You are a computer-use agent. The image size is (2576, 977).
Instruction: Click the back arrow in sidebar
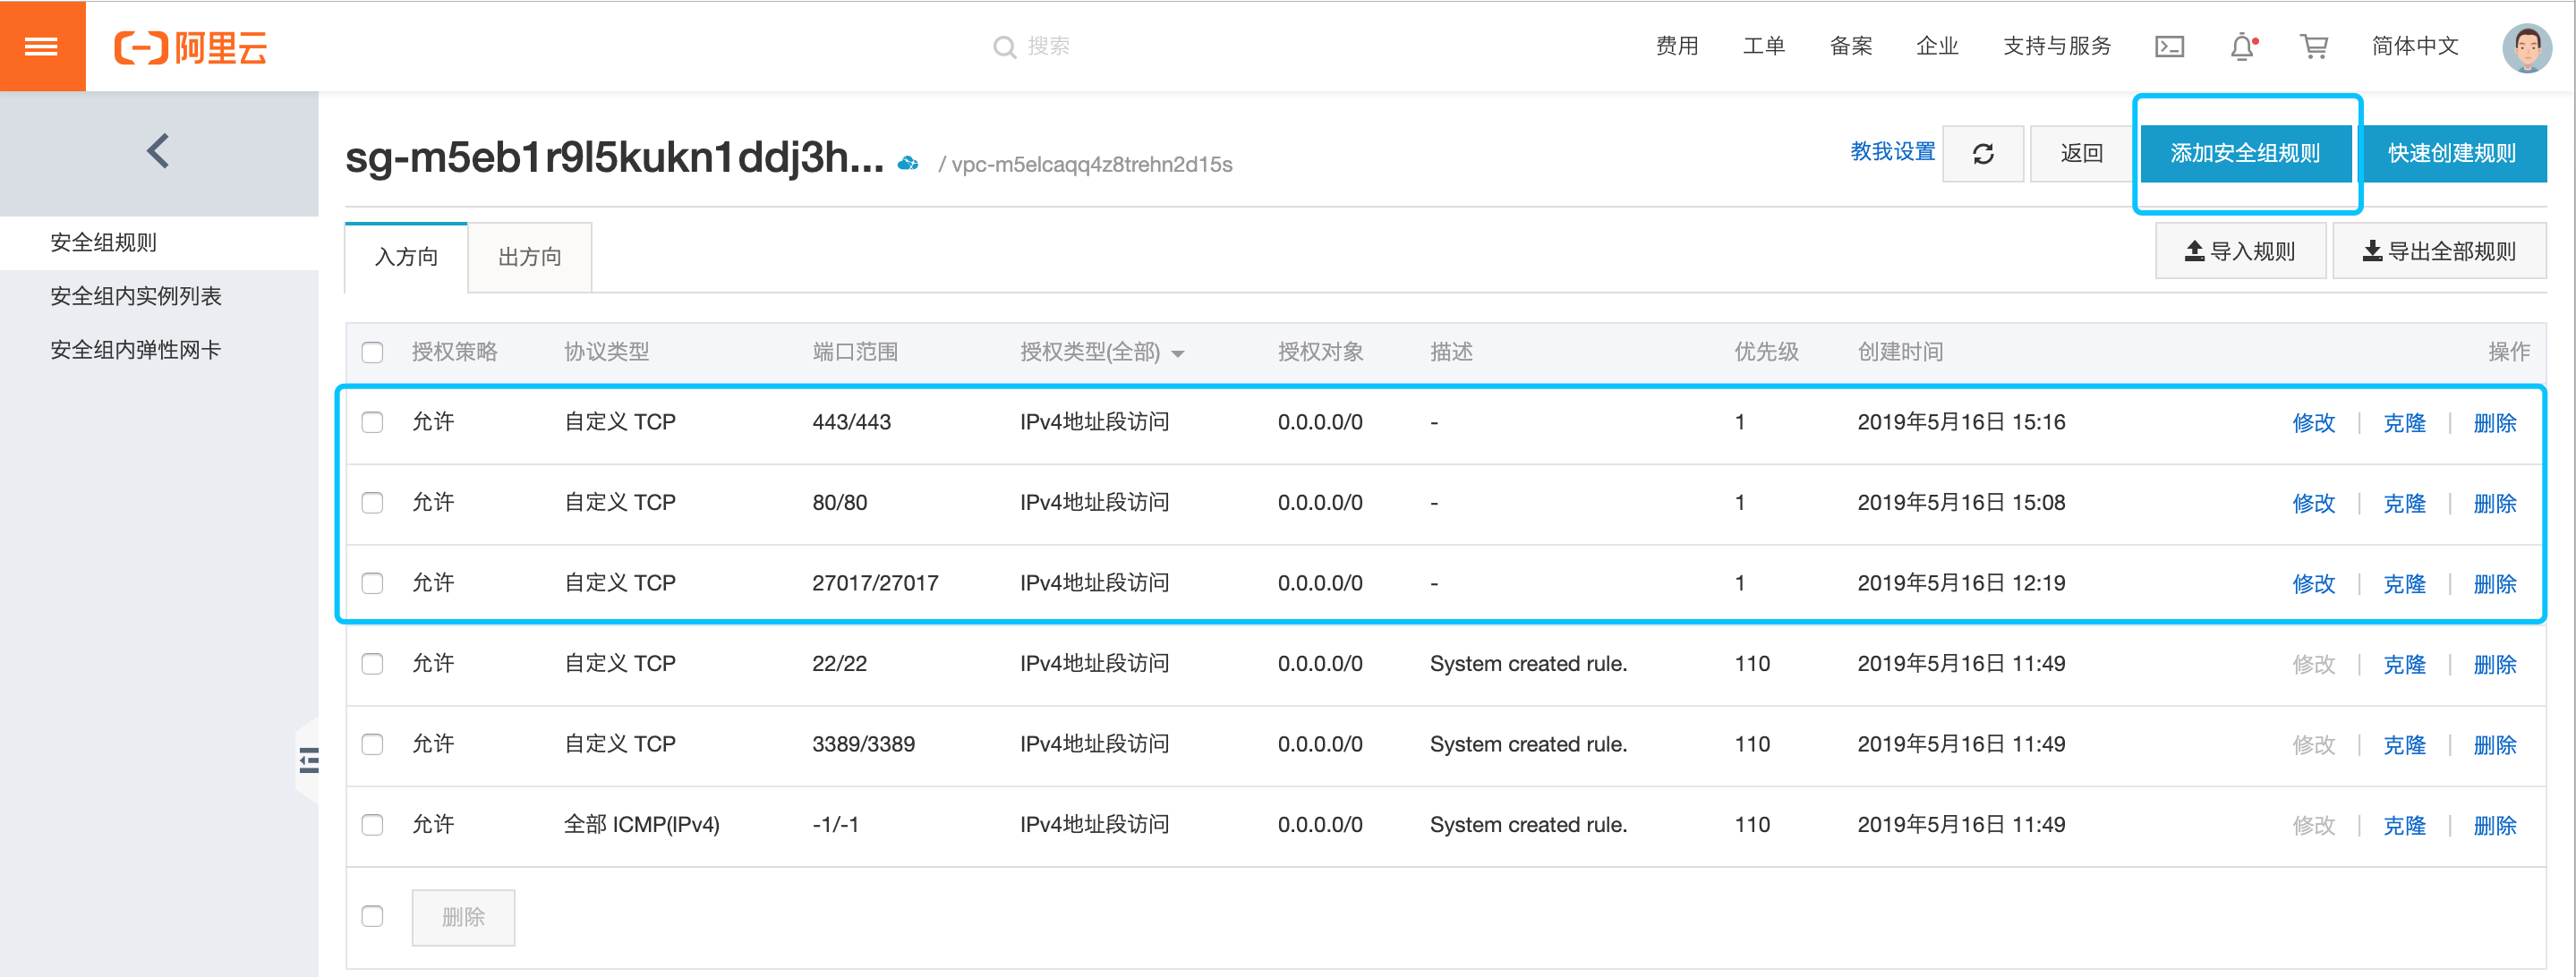coord(158,151)
